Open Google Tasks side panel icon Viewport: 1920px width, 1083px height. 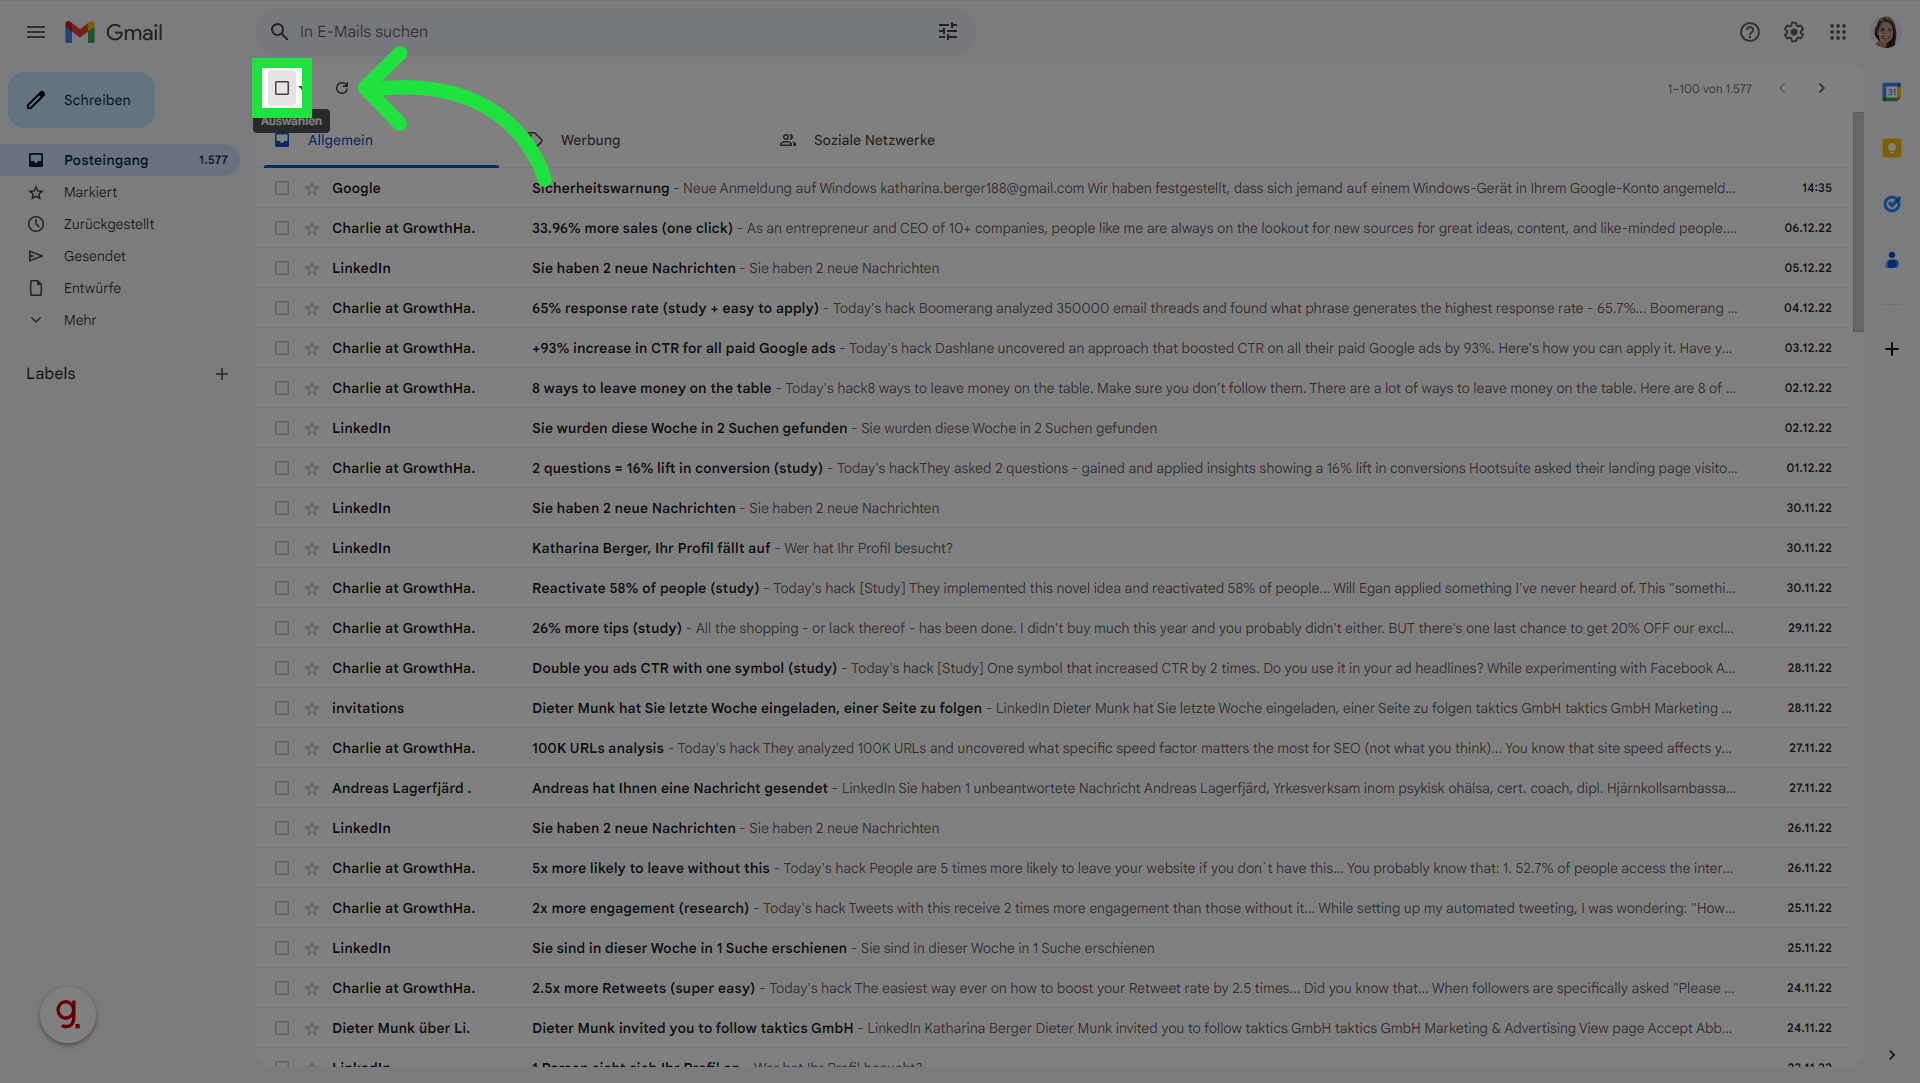tap(1892, 204)
